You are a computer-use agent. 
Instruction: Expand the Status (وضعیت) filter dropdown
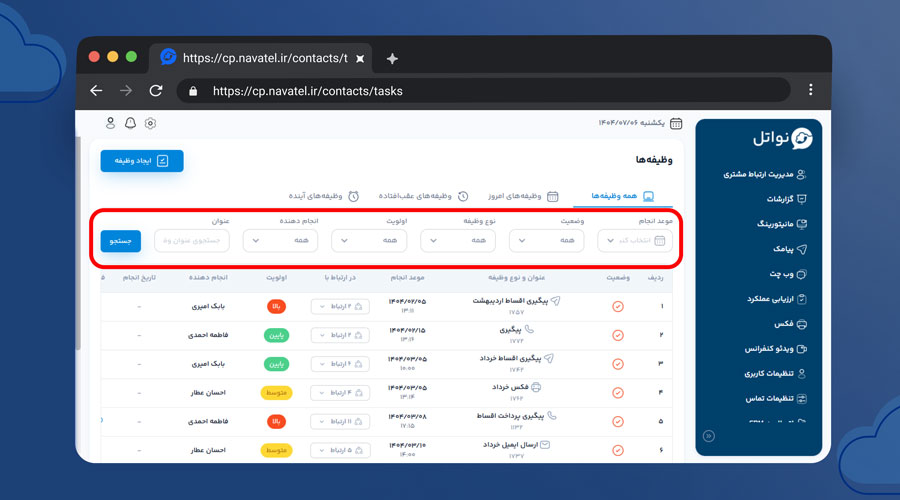tap(546, 240)
